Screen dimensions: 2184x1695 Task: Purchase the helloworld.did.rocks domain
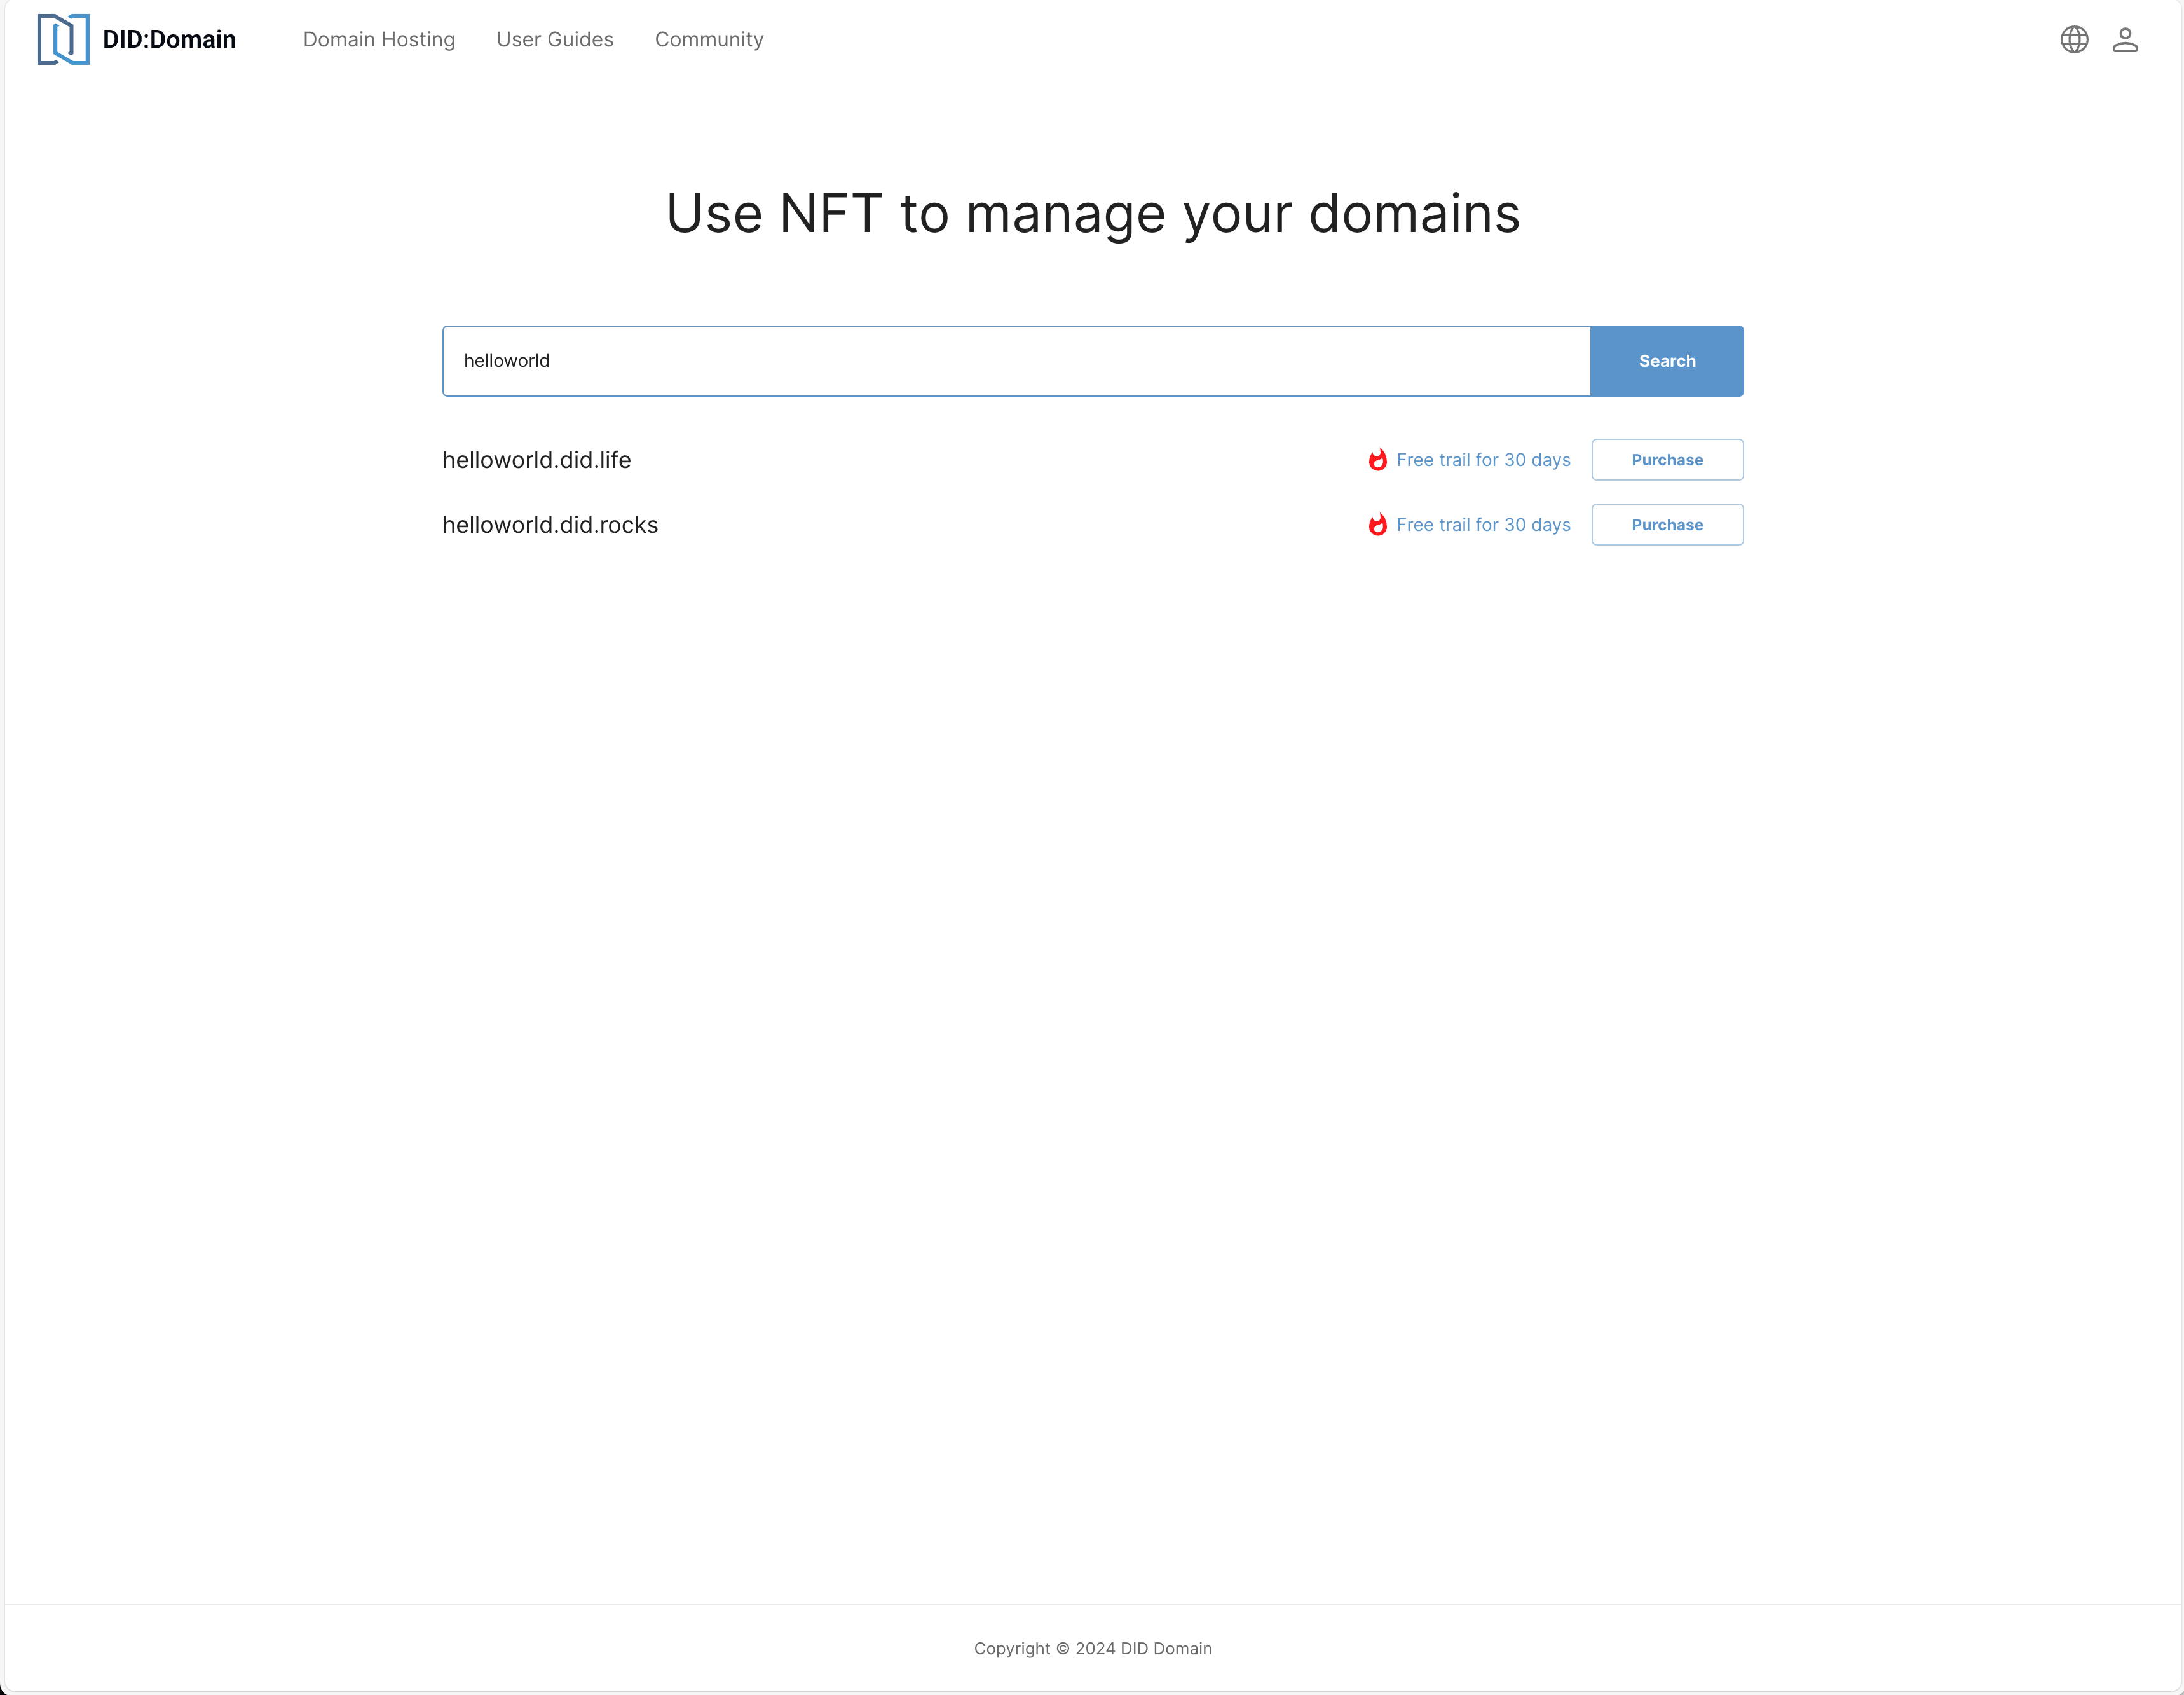(1667, 525)
